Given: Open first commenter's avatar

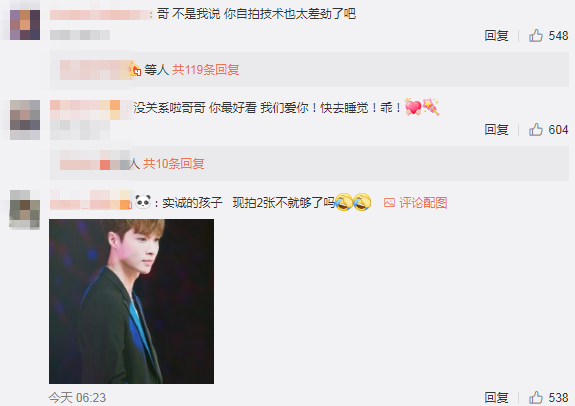Looking at the screenshot, I should coord(25,25).
